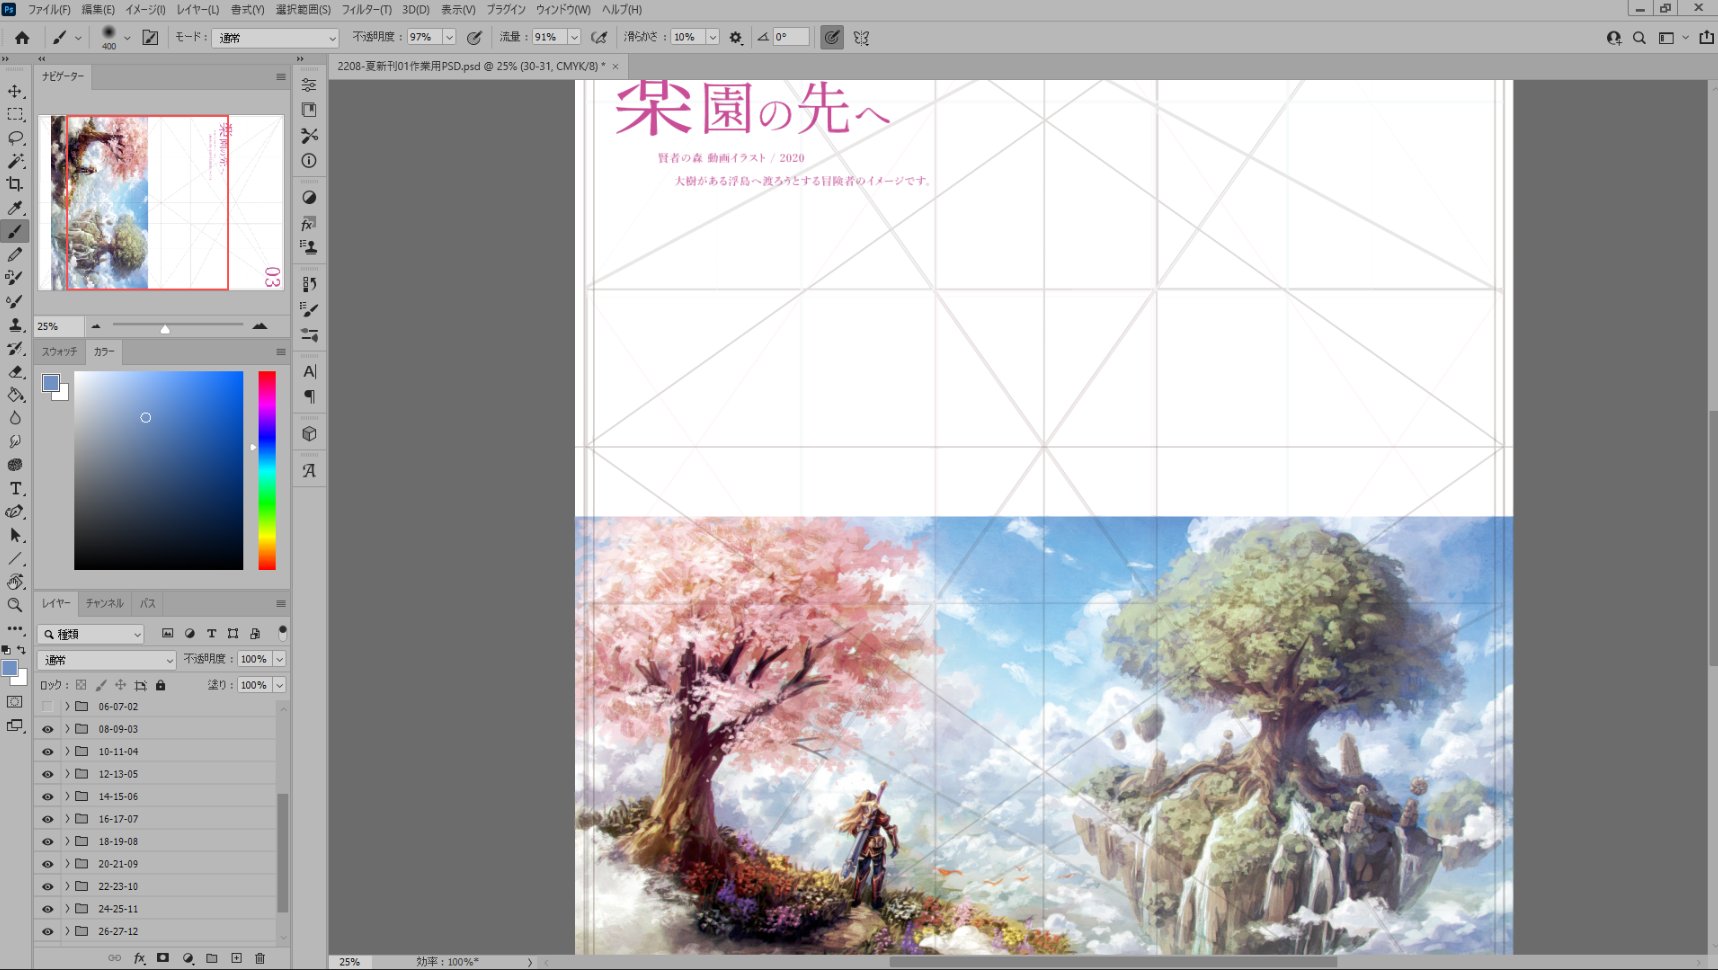1718x970 pixels.
Task: Hide the 10-11-04 layer group
Action: (x=47, y=752)
